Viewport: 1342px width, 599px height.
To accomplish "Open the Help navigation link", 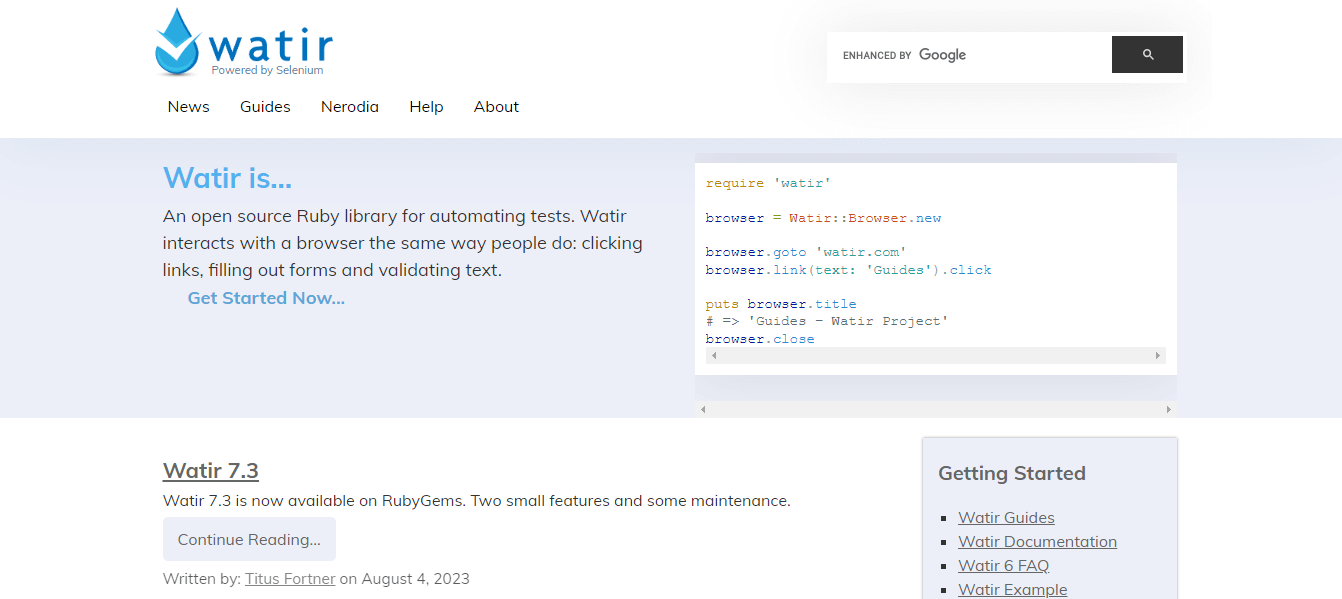I will (426, 107).
